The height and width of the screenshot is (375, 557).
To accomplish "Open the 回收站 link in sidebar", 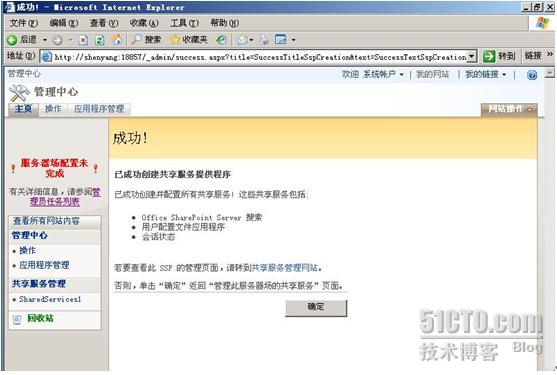I will click(40, 319).
